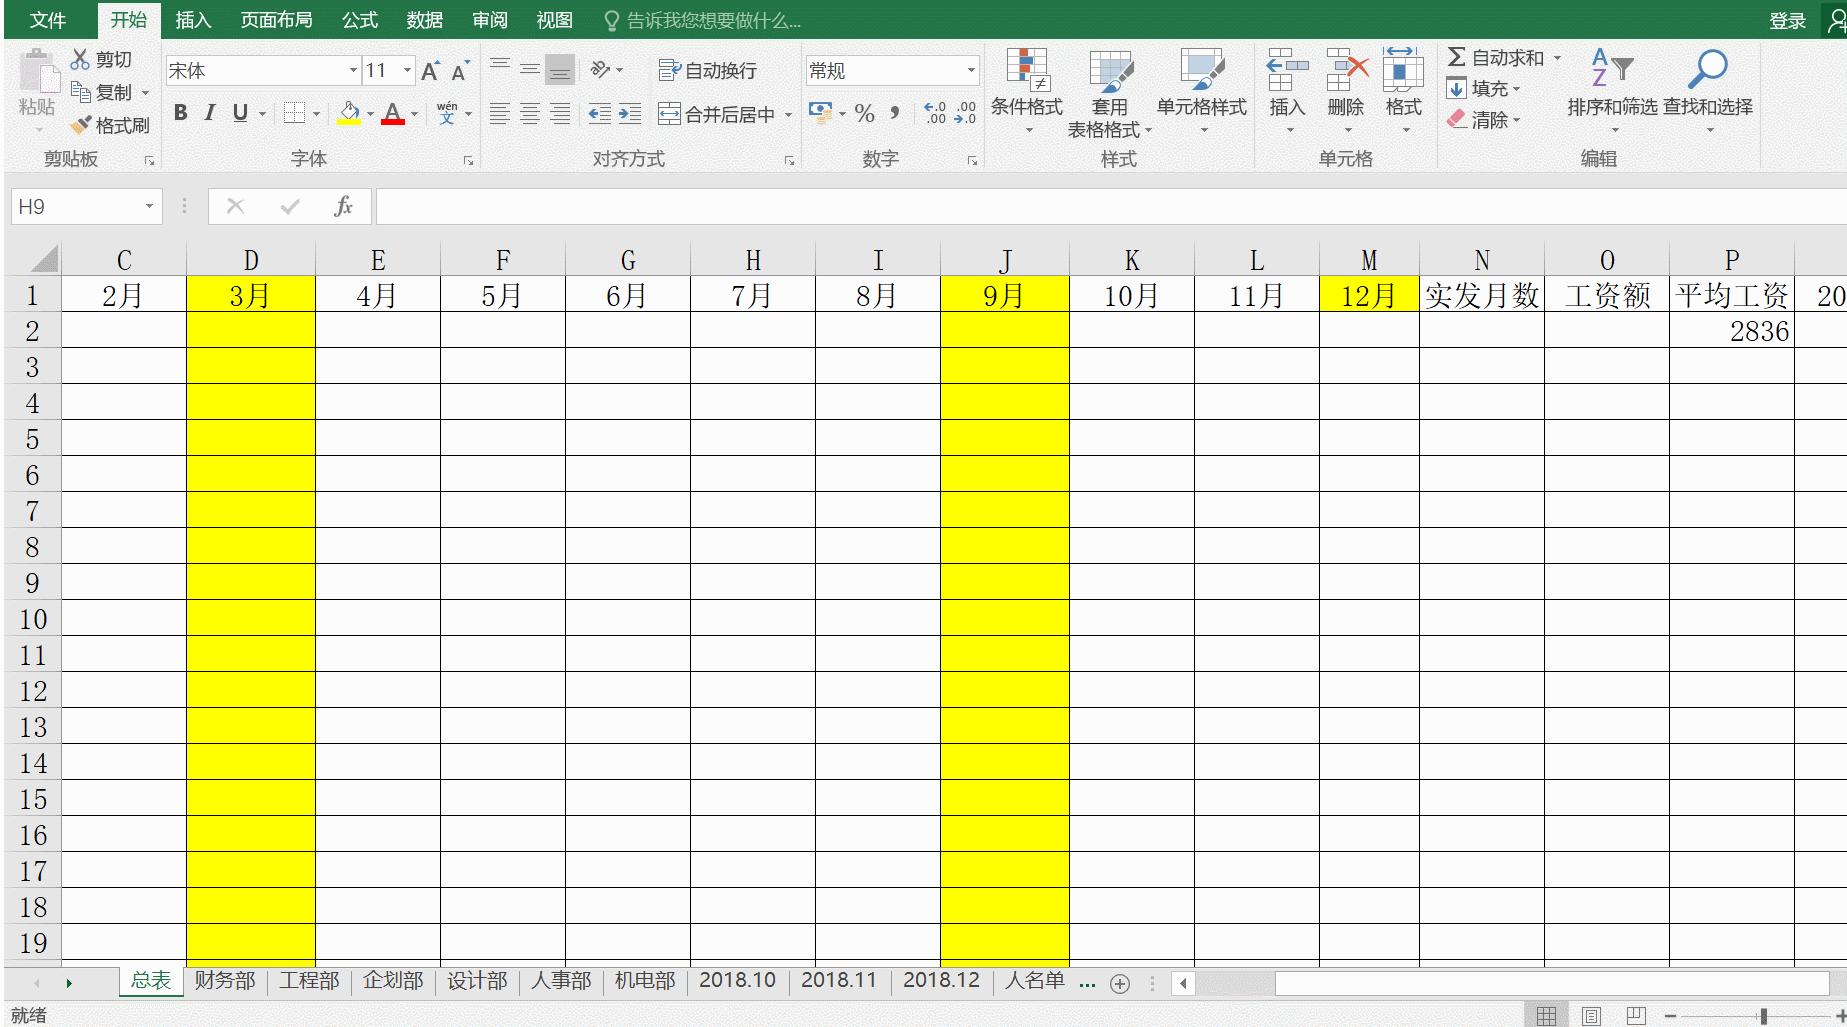Center text horizontally
Viewport: 1847px width, 1027px height.
coord(530,114)
